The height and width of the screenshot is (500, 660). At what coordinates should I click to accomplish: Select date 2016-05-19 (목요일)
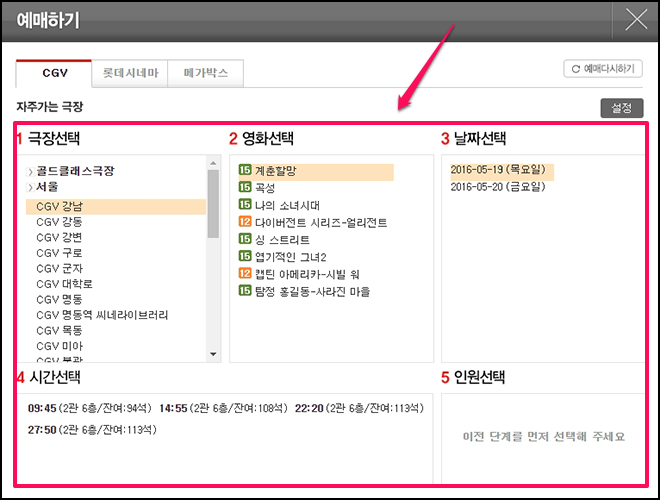(502, 172)
